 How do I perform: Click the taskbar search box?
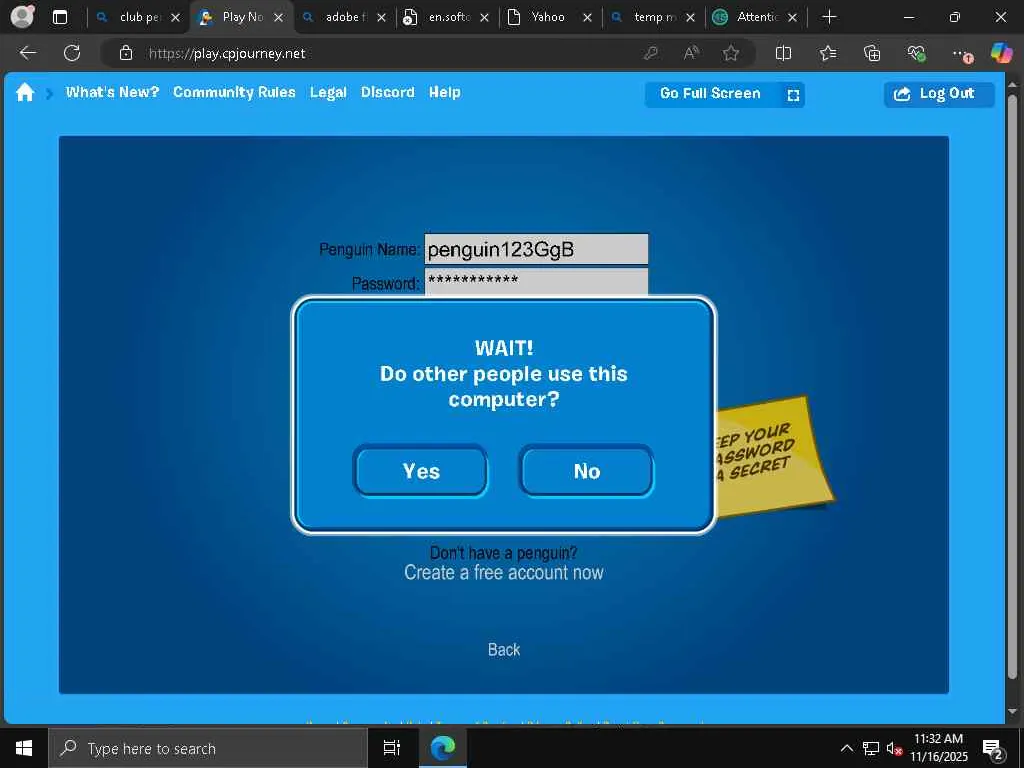pyautogui.click(x=208, y=748)
